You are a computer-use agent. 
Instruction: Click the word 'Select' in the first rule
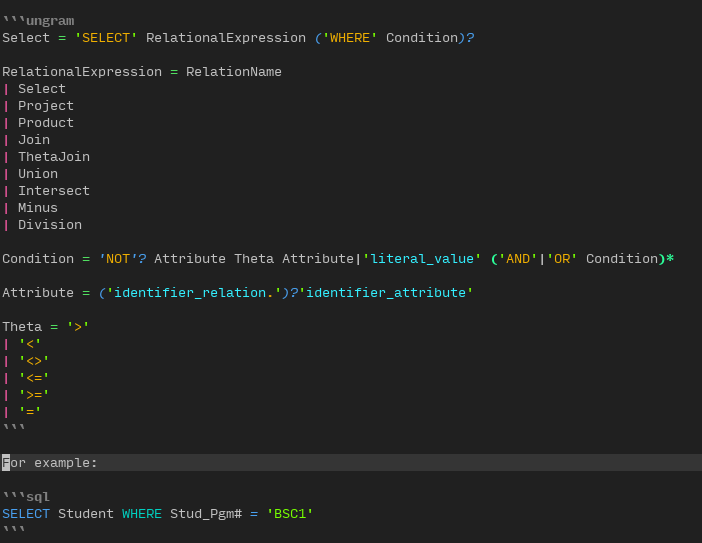(26, 38)
